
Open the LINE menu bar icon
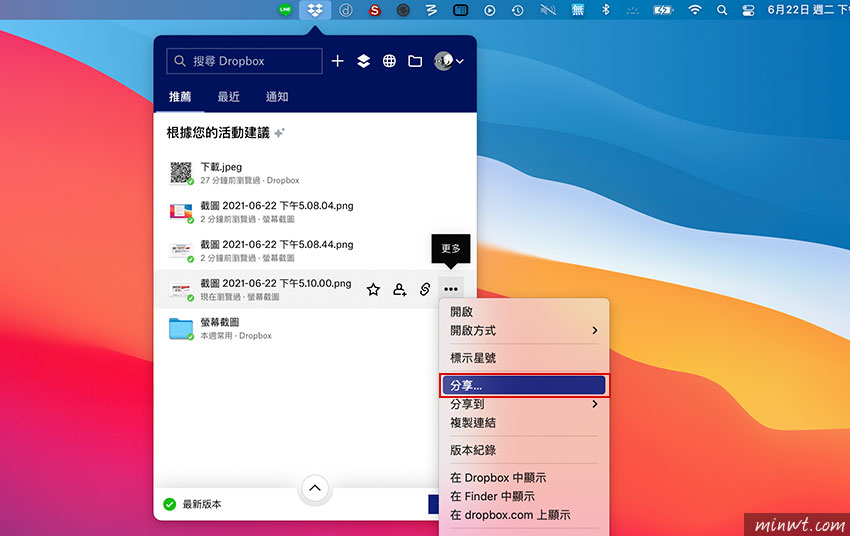(285, 10)
